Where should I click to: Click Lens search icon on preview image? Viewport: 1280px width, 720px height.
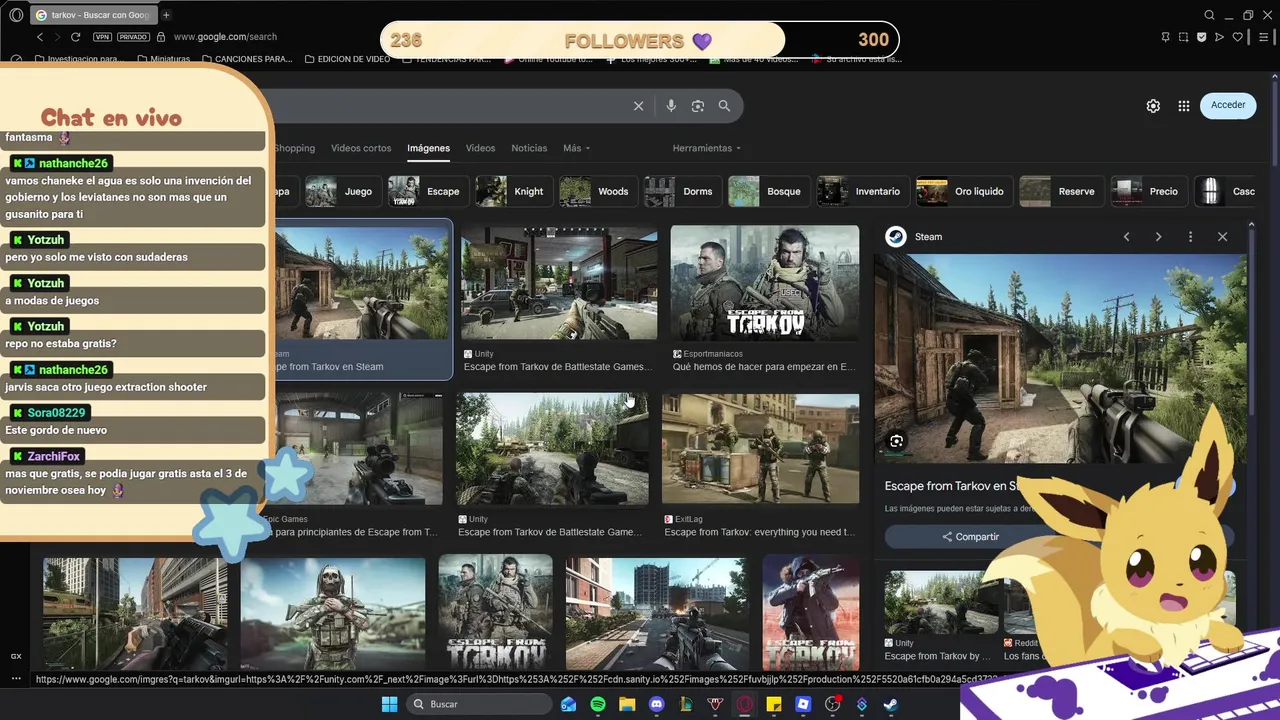[x=896, y=441]
